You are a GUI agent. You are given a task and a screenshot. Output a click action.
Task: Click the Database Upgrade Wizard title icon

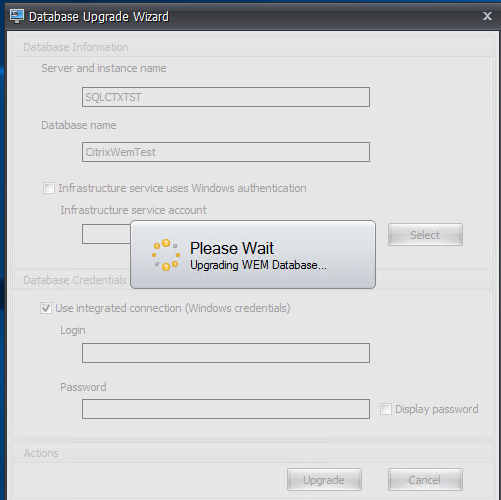[x=17, y=16]
